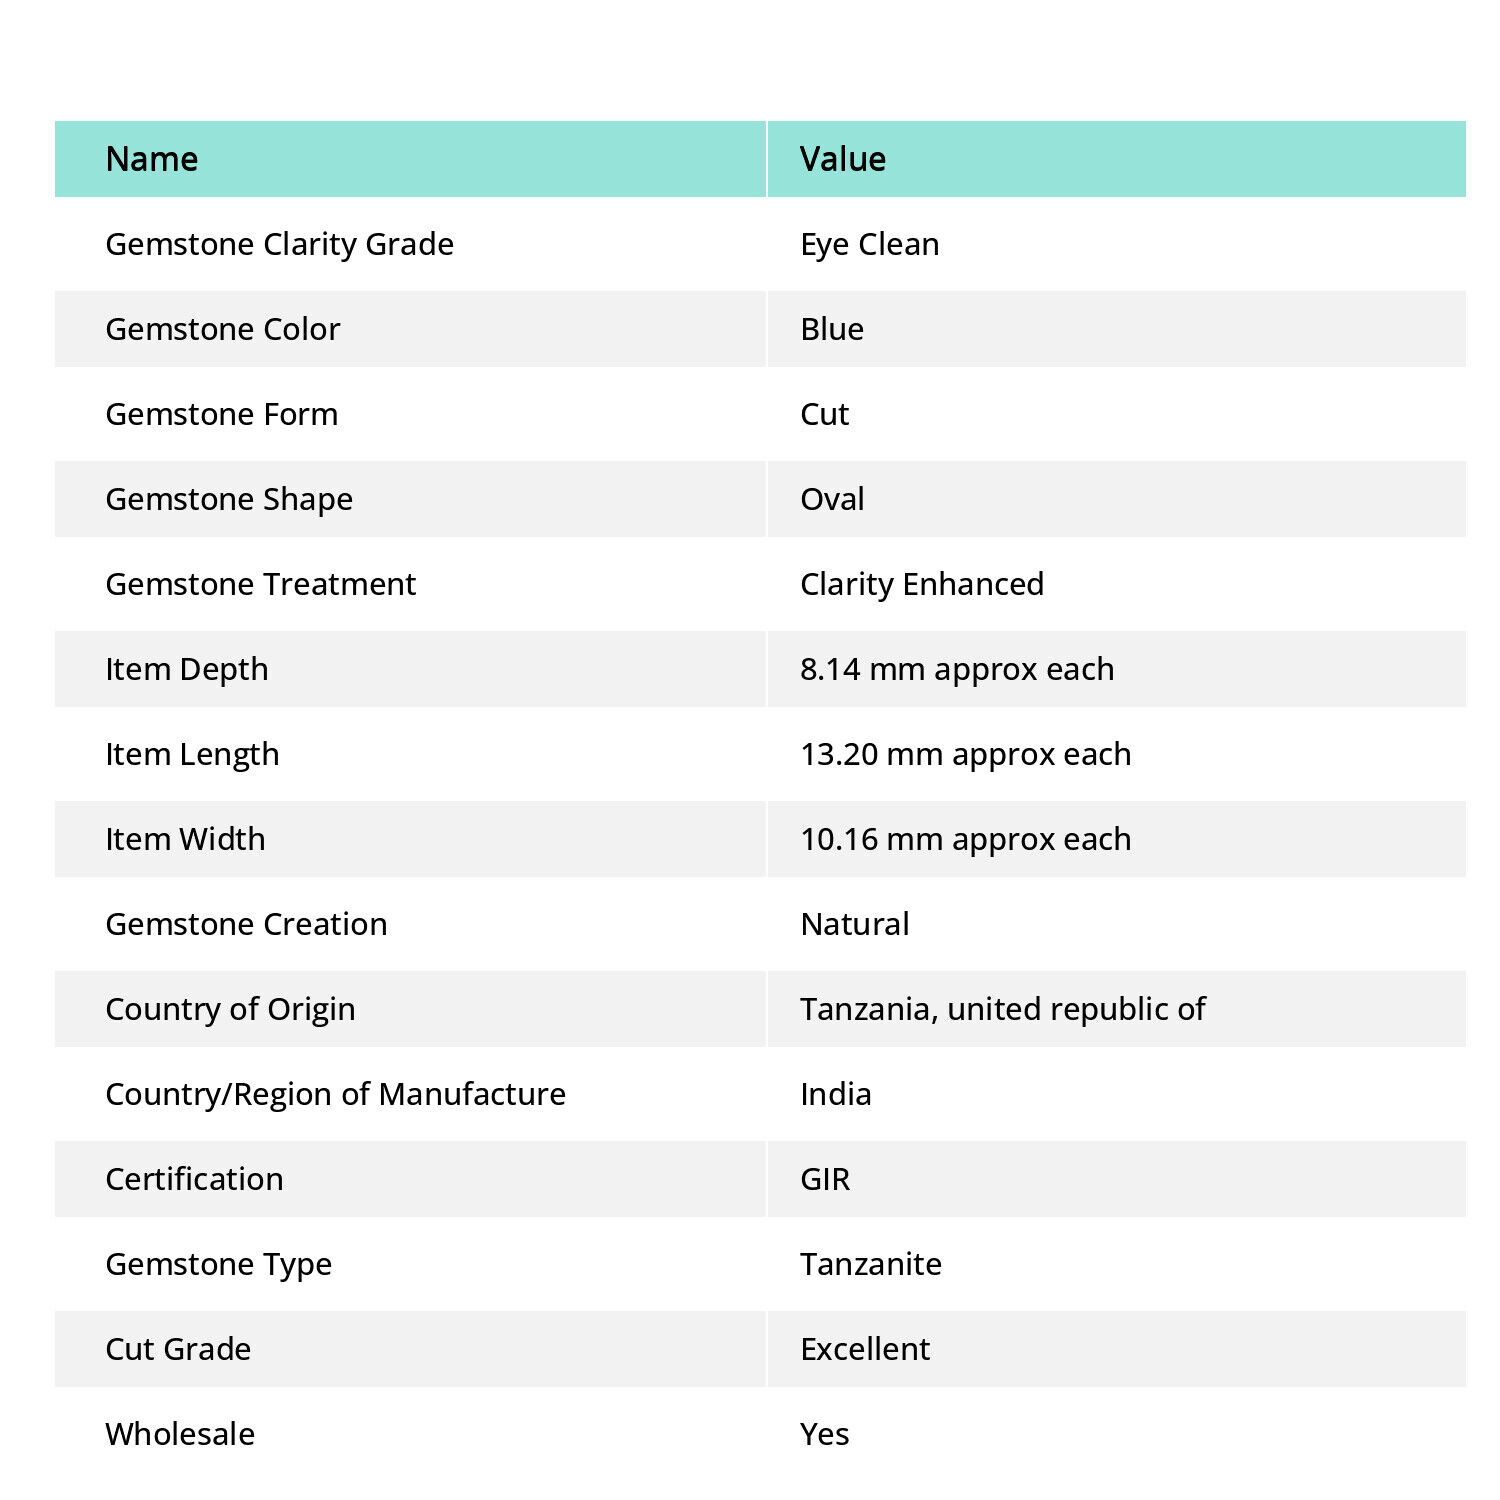
Task: Click the Wholesale Yes value
Action: point(825,1434)
